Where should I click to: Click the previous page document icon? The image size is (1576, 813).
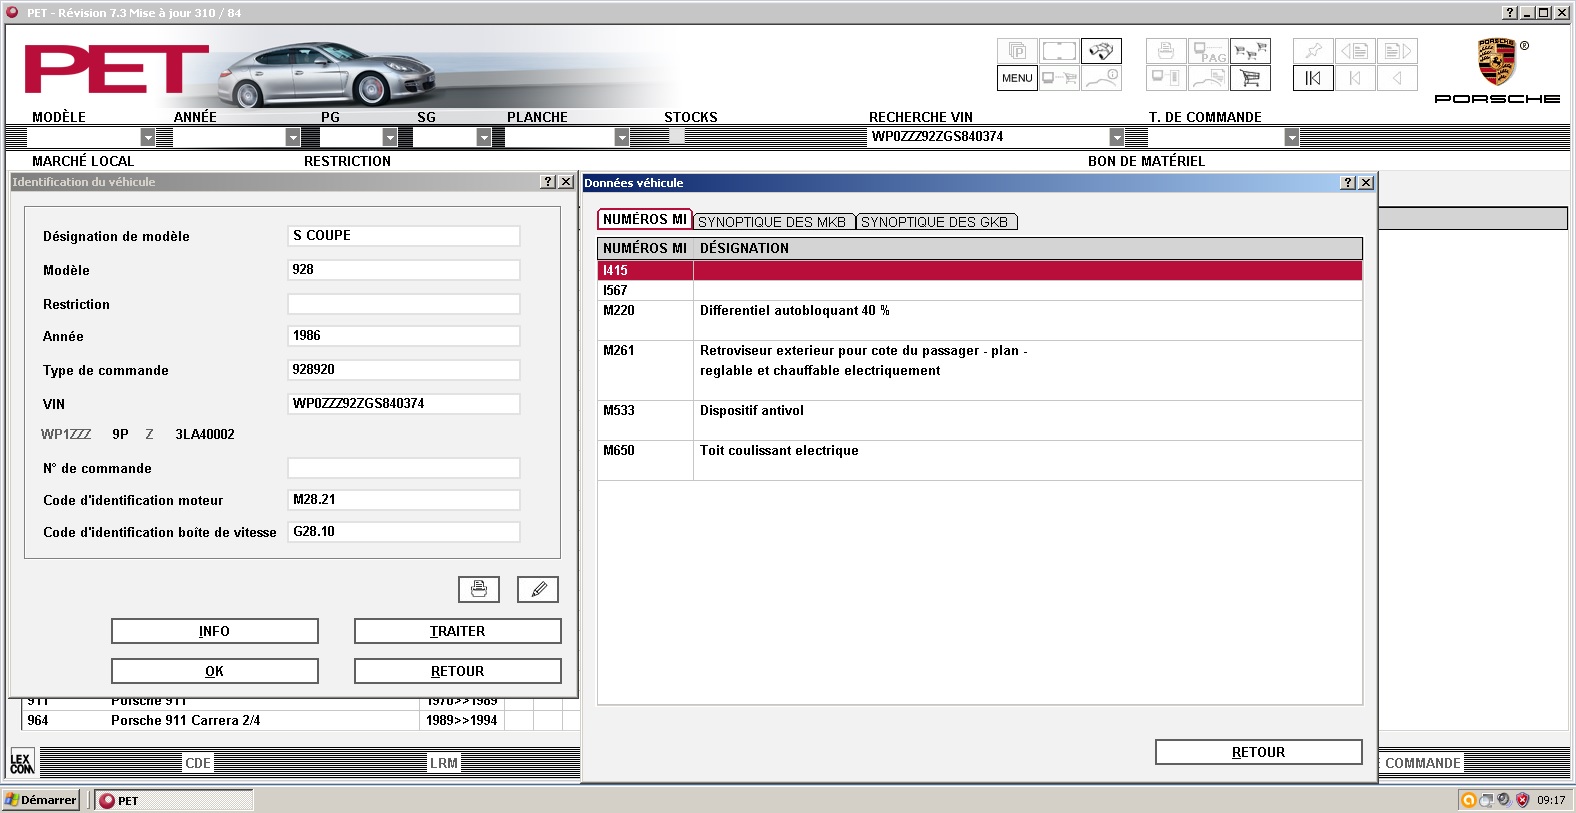click(1355, 51)
